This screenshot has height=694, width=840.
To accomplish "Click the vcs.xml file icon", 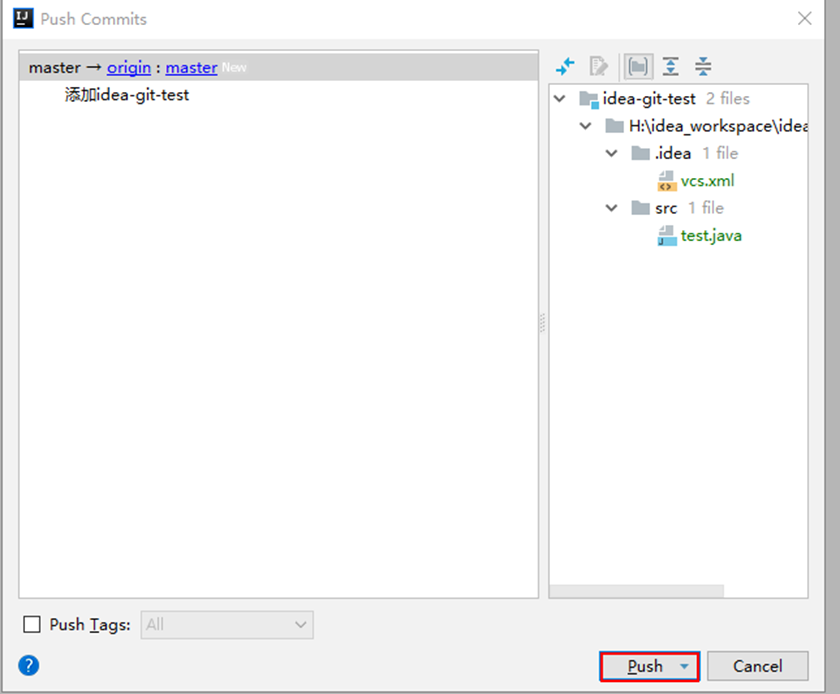I will [666, 181].
